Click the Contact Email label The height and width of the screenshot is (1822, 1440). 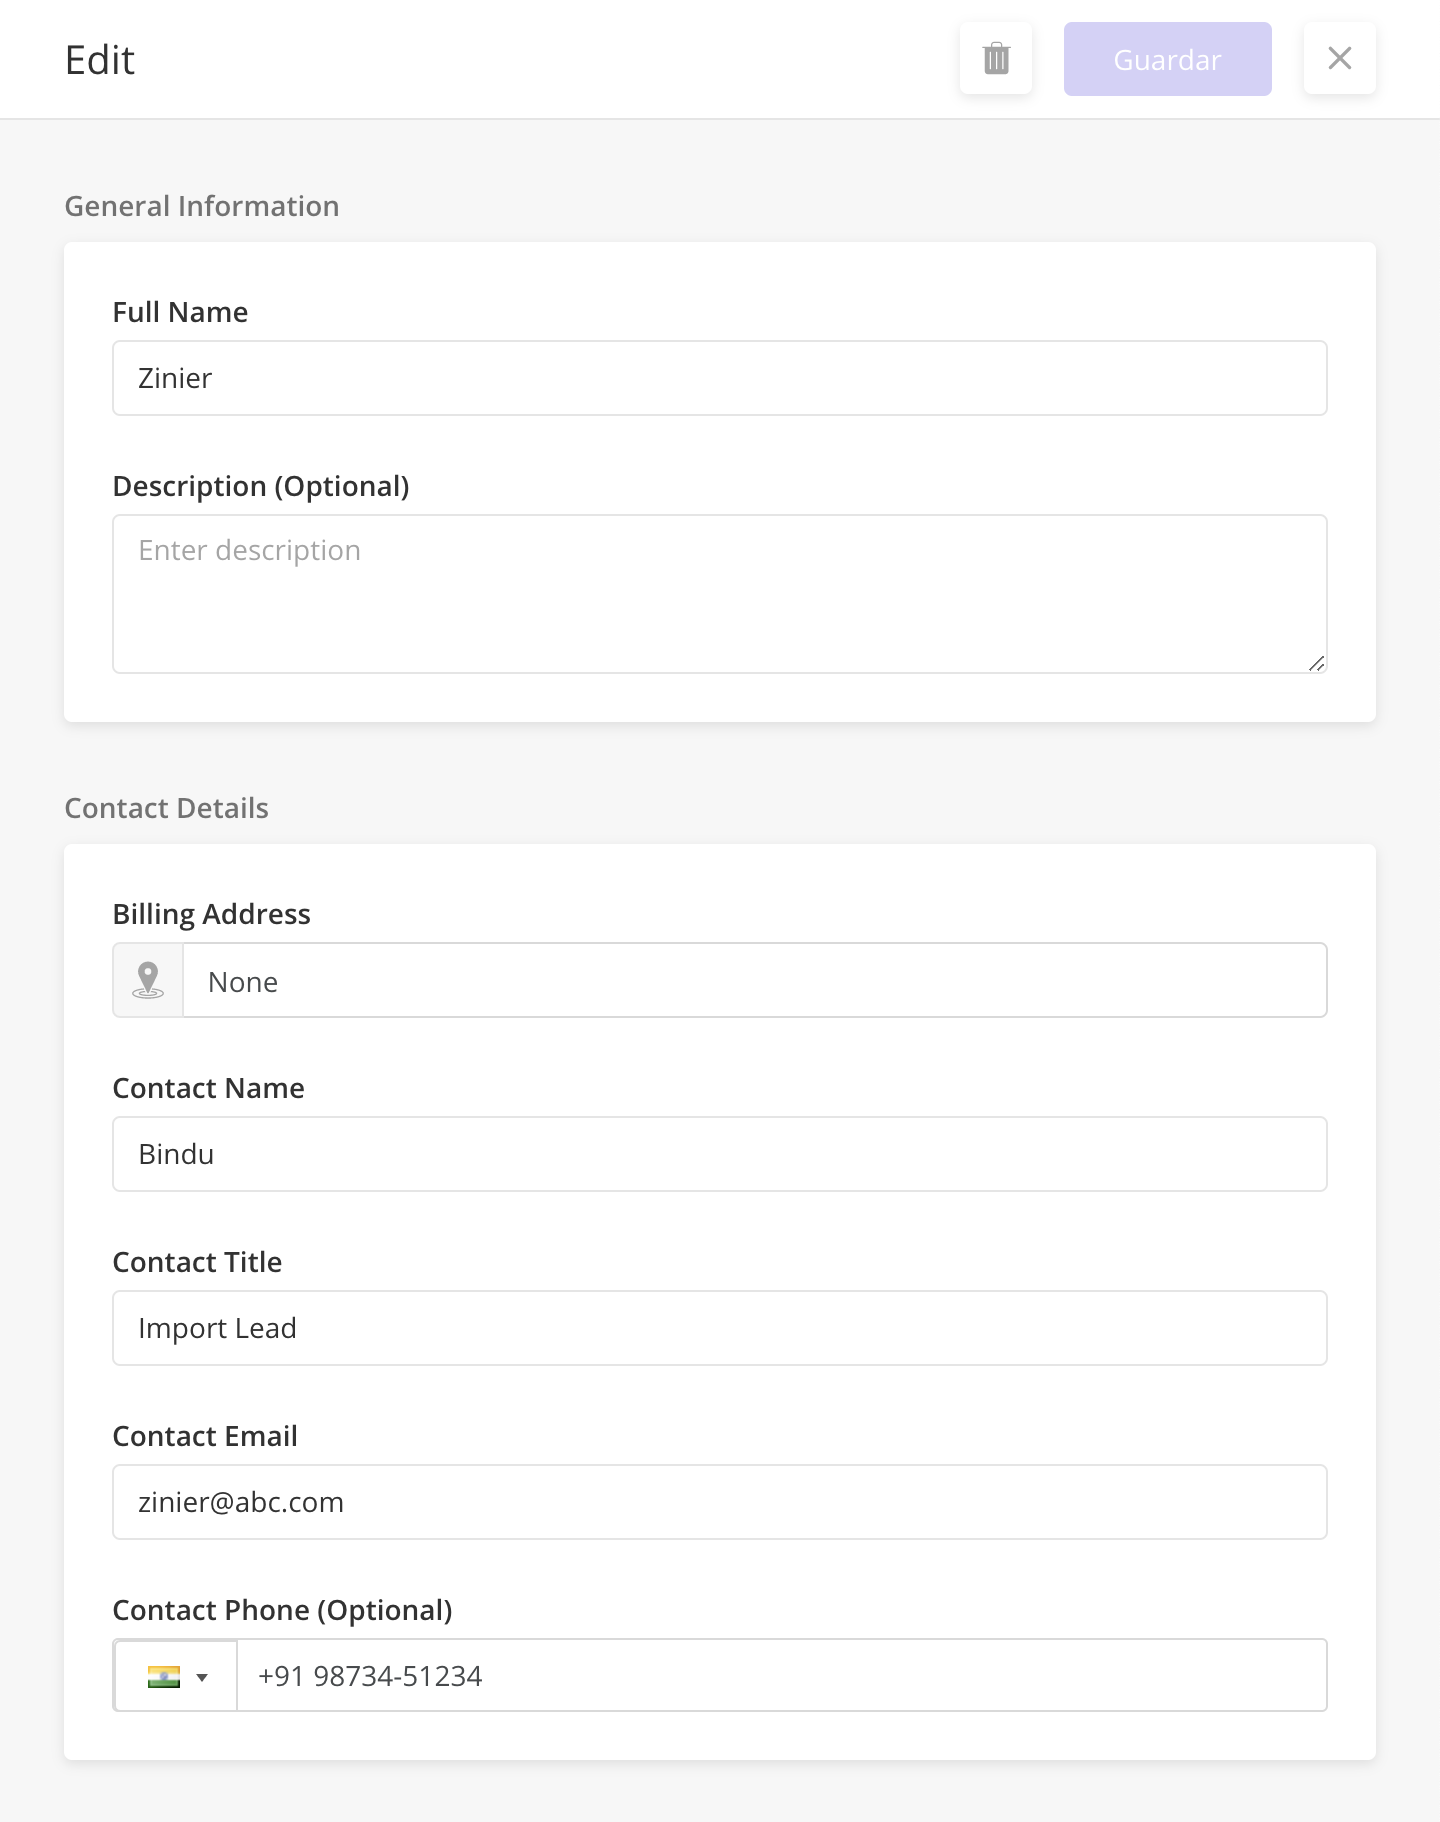click(205, 1436)
